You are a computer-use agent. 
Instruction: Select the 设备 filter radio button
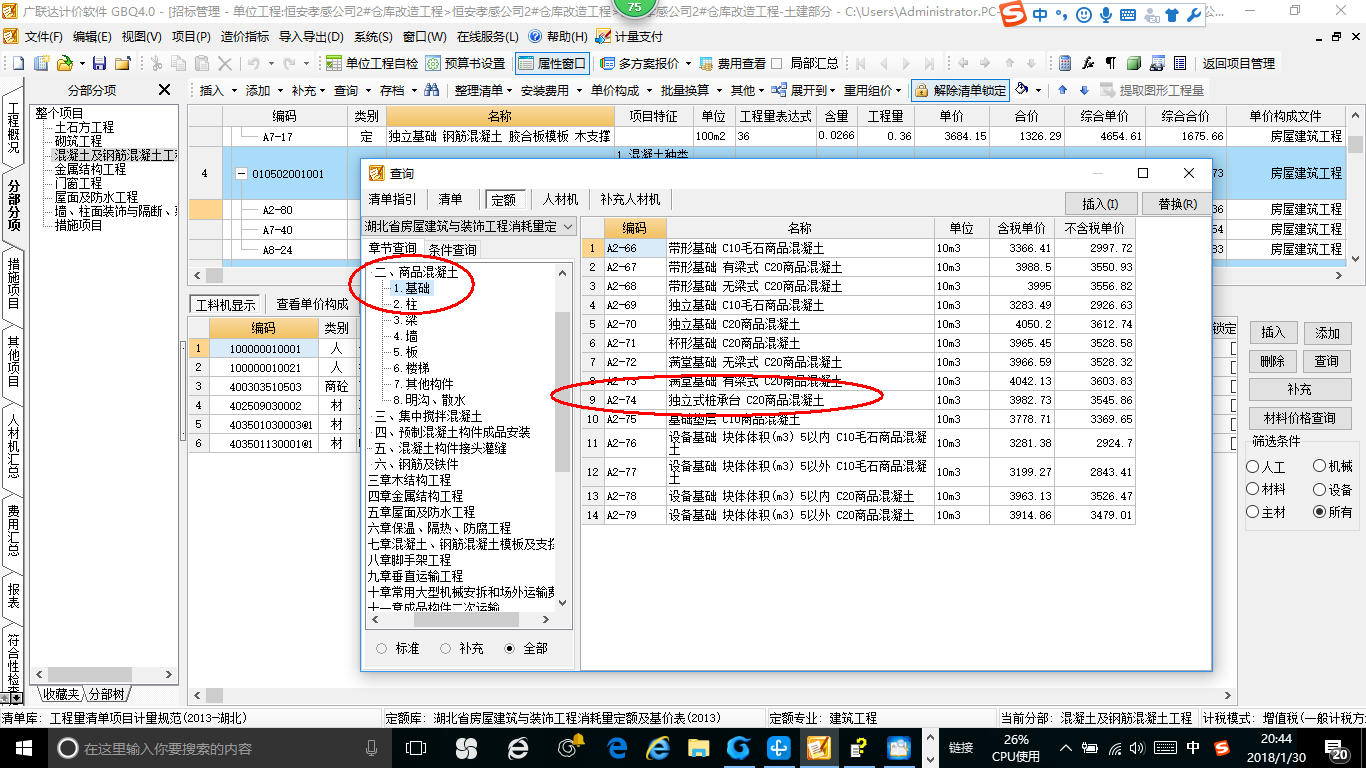pos(1319,490)
